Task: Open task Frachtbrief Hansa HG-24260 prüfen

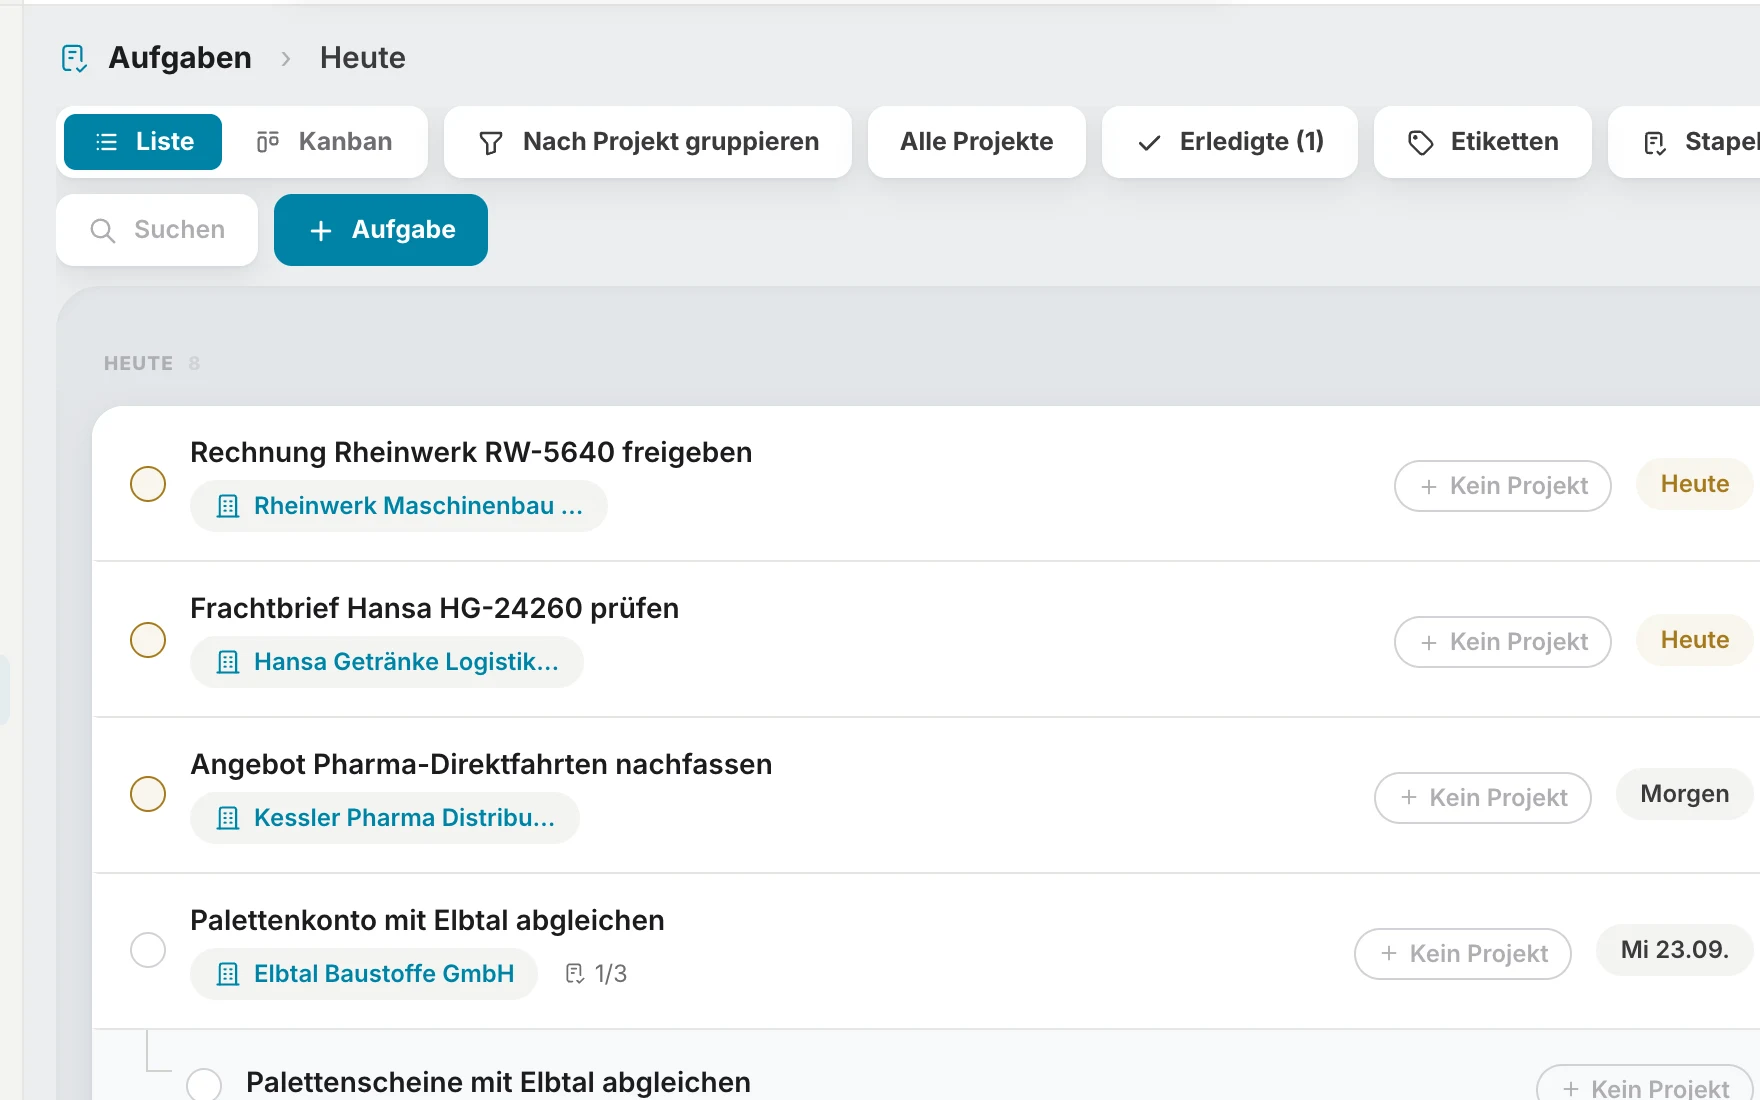Action: point(435,608)
